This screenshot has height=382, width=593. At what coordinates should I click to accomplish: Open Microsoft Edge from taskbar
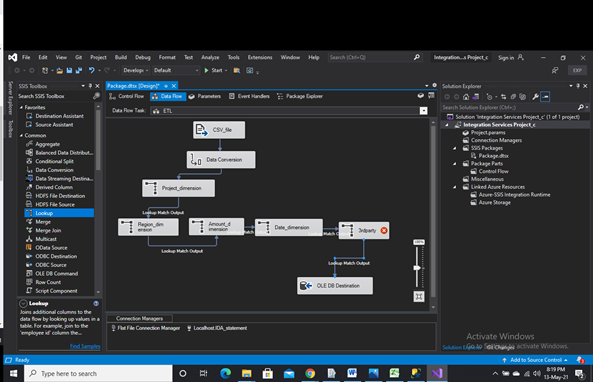click(x=225, y=374)
